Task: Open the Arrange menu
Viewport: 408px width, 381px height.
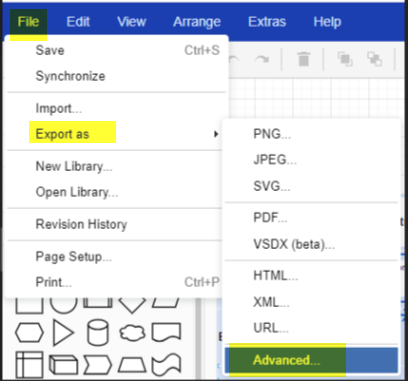Action: click(x=197, y=22)
